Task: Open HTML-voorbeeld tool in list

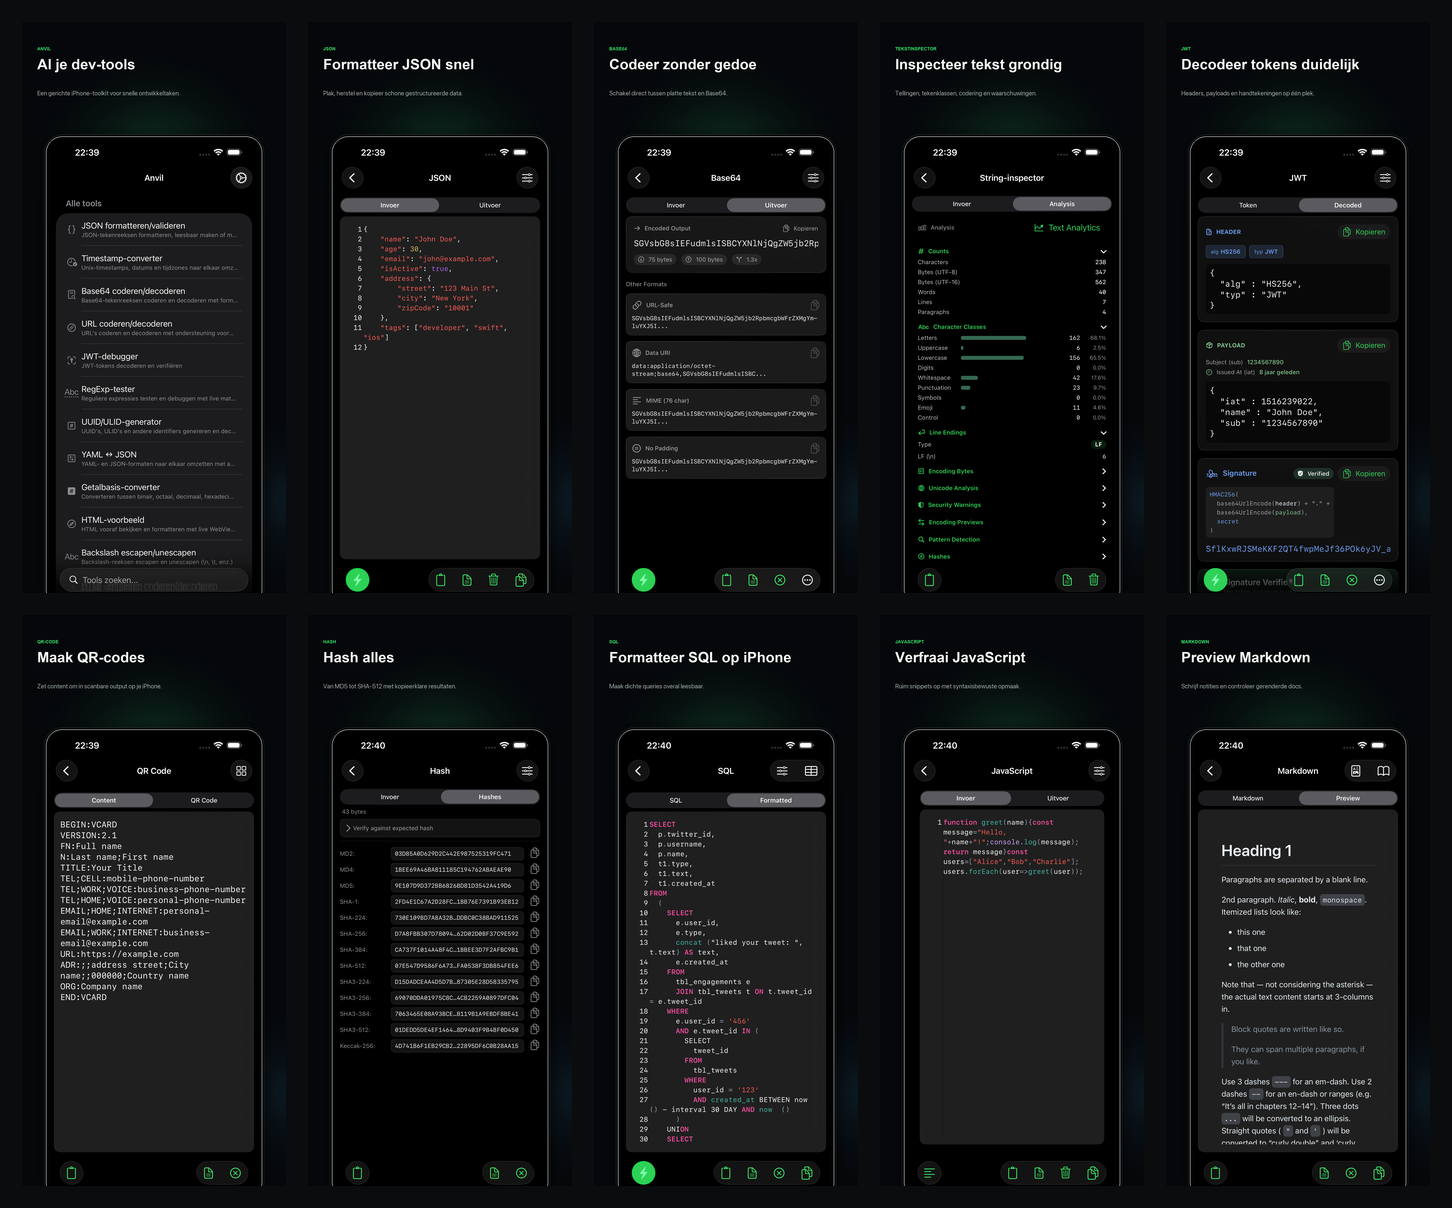Action: (154, 524)
